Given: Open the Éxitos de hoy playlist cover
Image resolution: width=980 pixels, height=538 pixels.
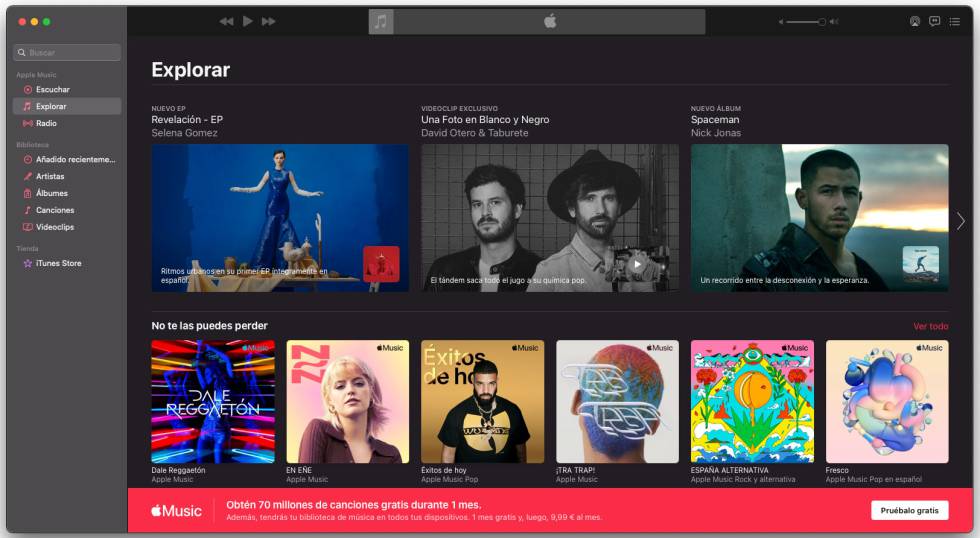Looking at the screenshot, I should click(482, 401).
